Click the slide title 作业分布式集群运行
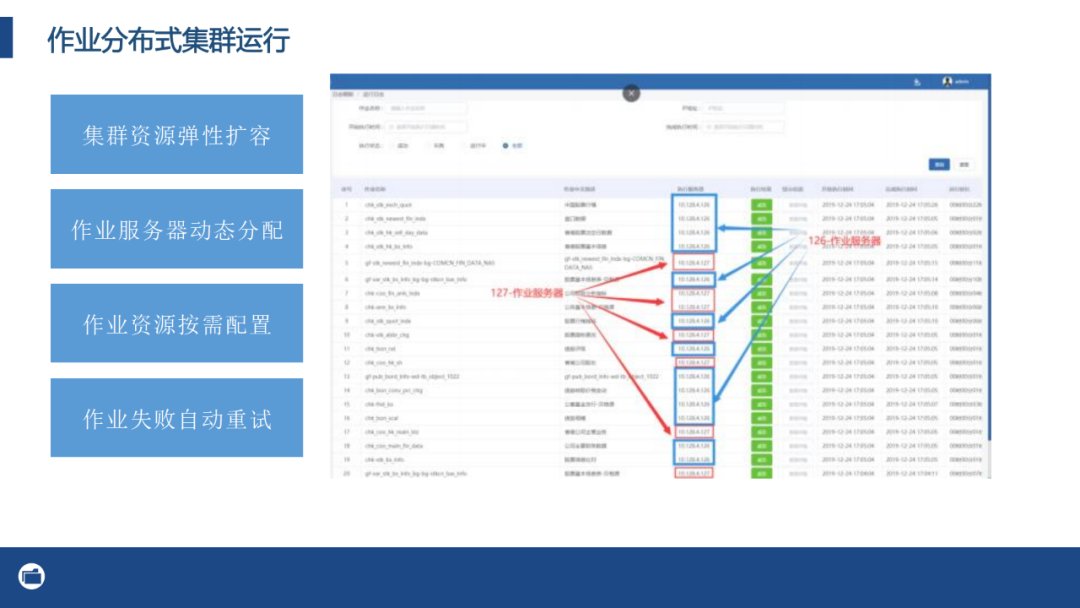Viewport: 1080px width, 608px height. [168, 39]
